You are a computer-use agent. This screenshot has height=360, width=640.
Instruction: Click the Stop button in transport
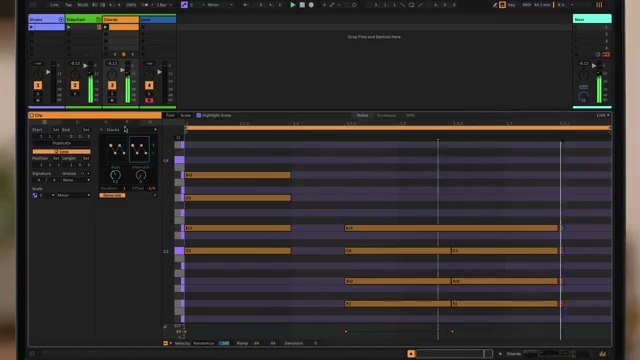pos(302,5)
